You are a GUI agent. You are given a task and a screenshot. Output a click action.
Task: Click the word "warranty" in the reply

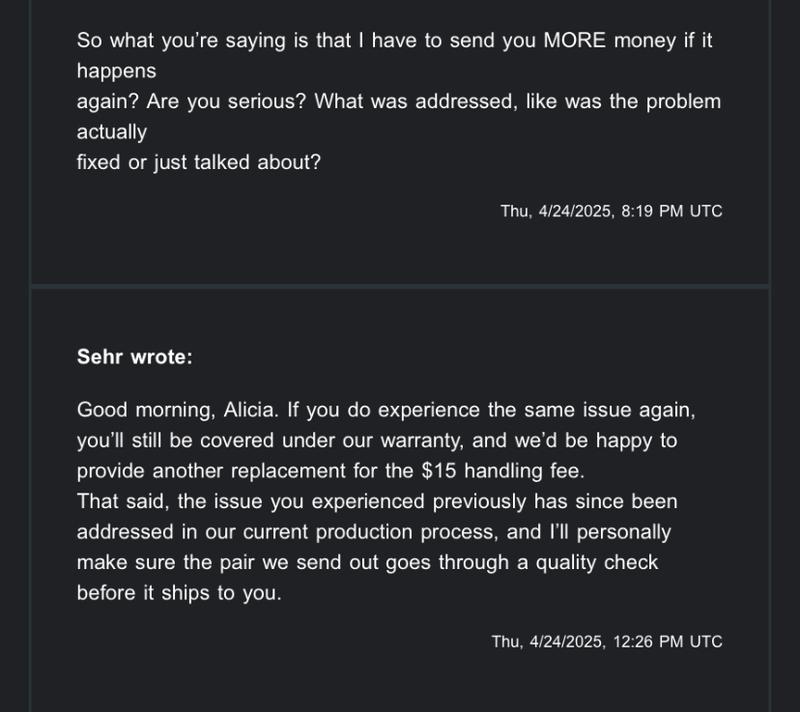[x=466, y=441]
